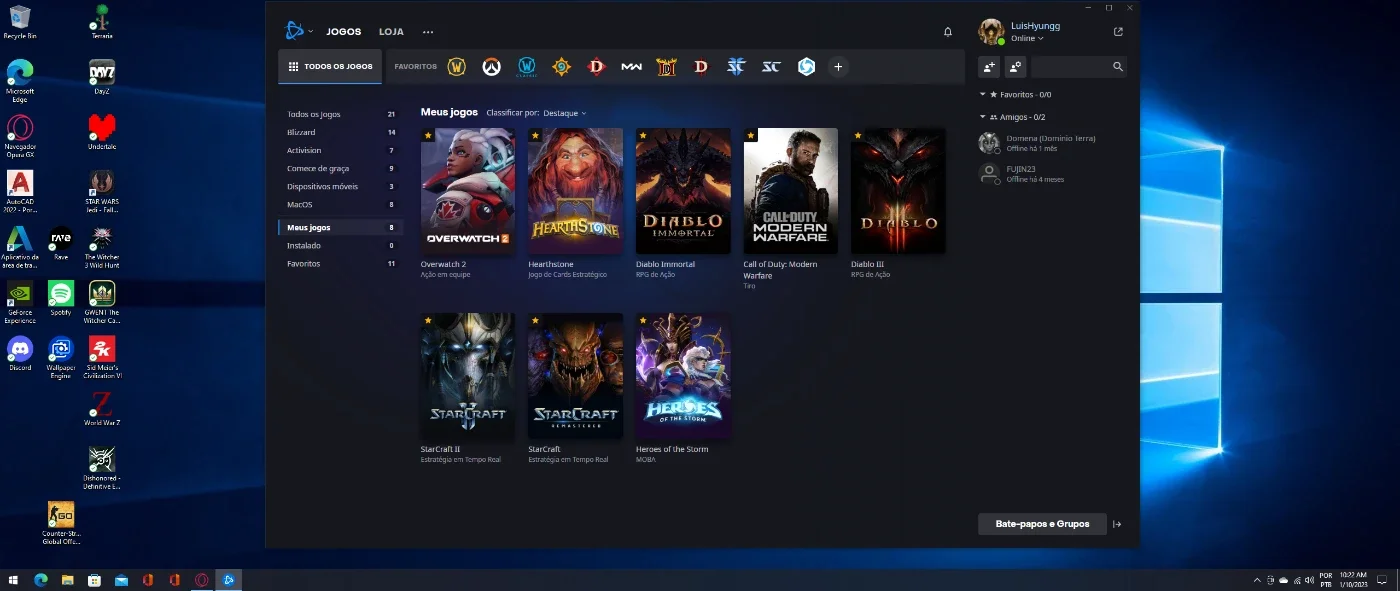Open Heroes of the Storm favorite icon
The image size is (1400, 591).
click(806, 67)
